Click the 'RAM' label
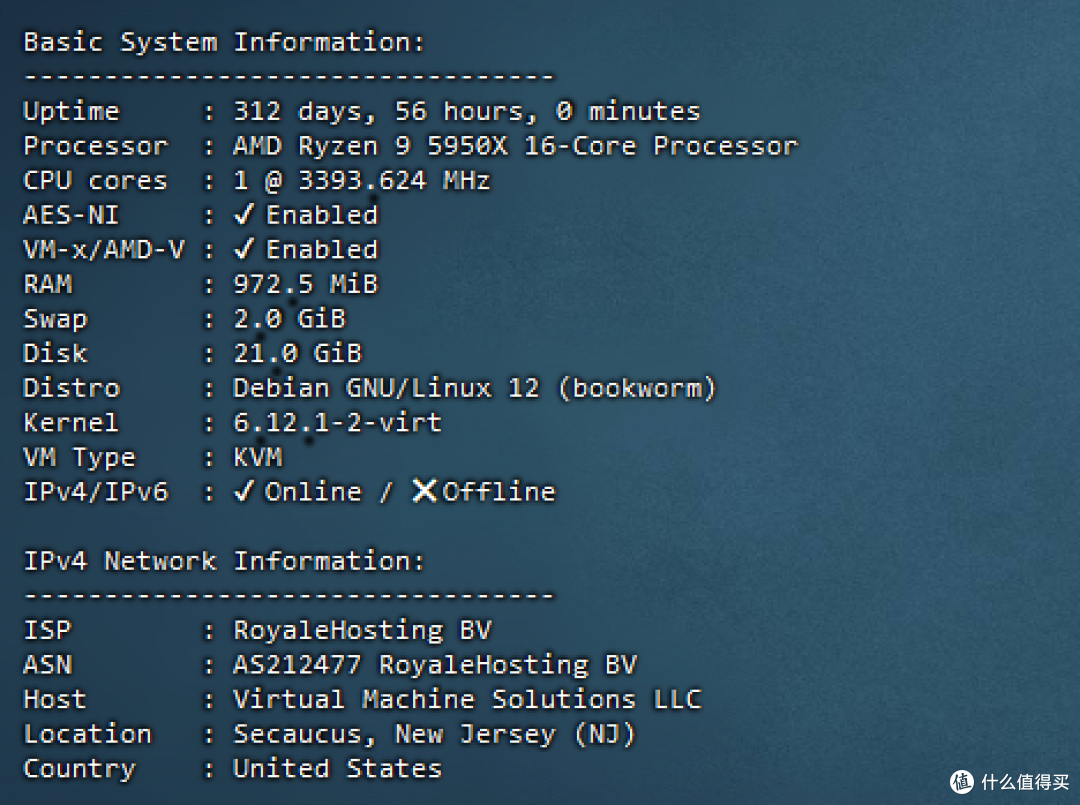The image size is (1080, 805). click(48, 284)
